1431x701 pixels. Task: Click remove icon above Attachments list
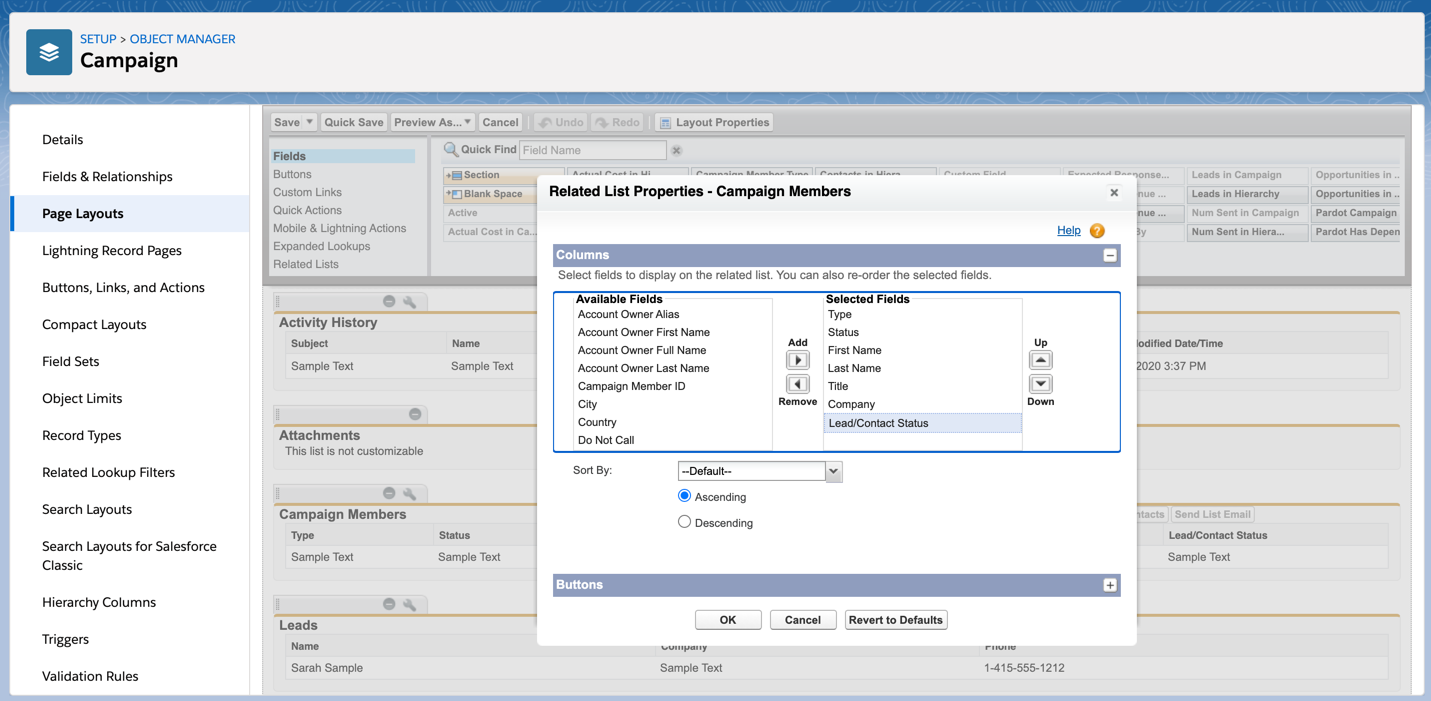point(415,414)
